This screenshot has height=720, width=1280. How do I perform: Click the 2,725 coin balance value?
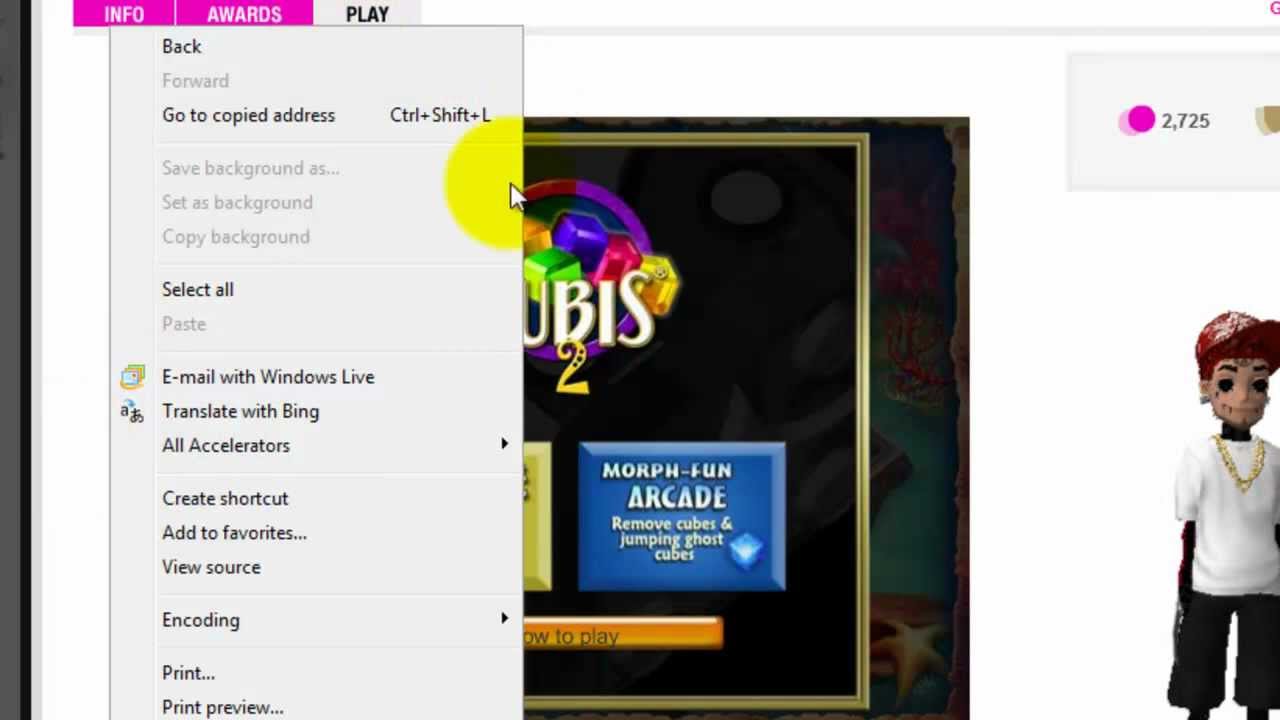click(1186, 121)
